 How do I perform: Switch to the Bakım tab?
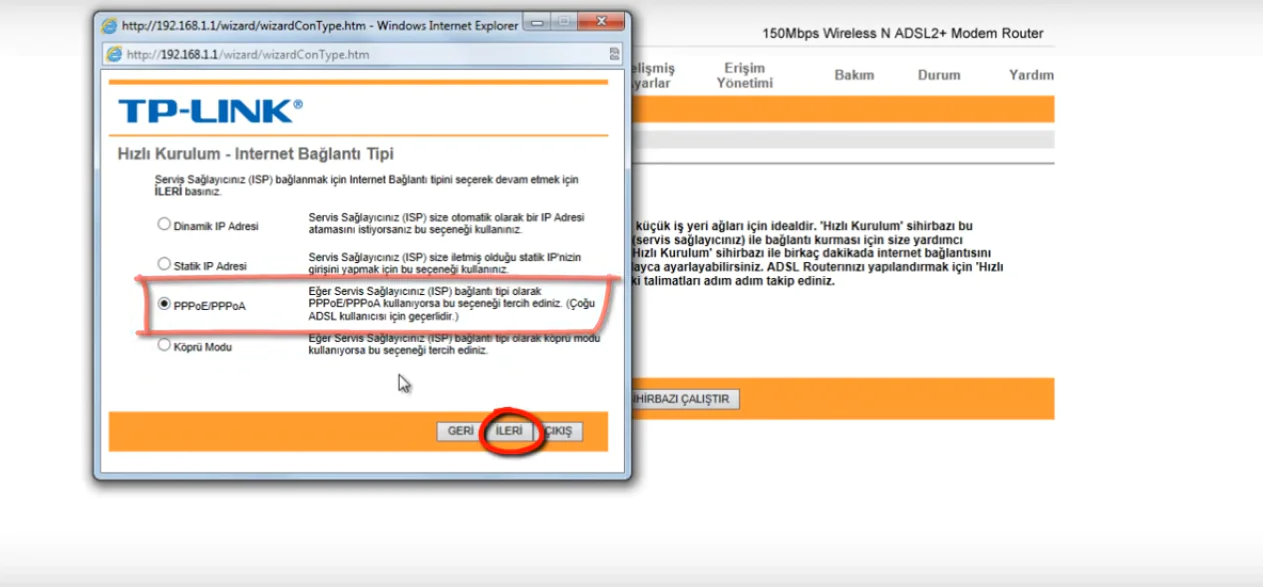[x=854, y=75]
